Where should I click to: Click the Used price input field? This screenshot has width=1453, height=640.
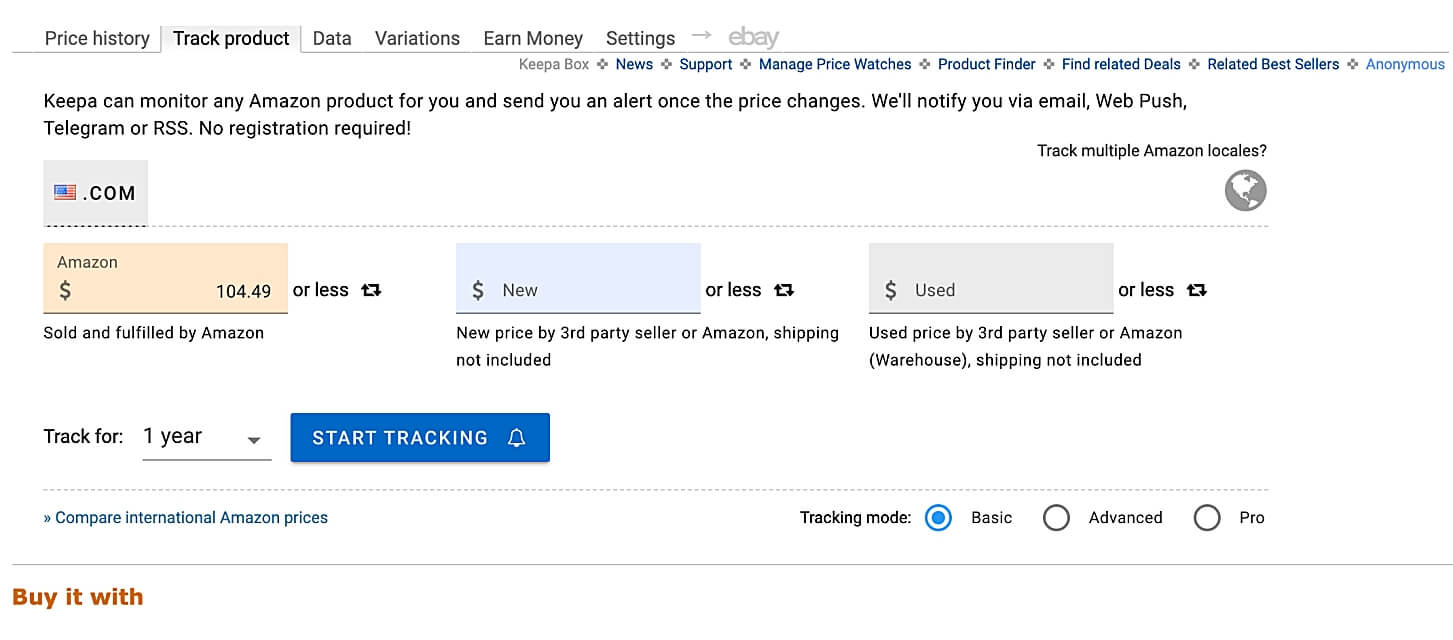[x=991, y=279]
